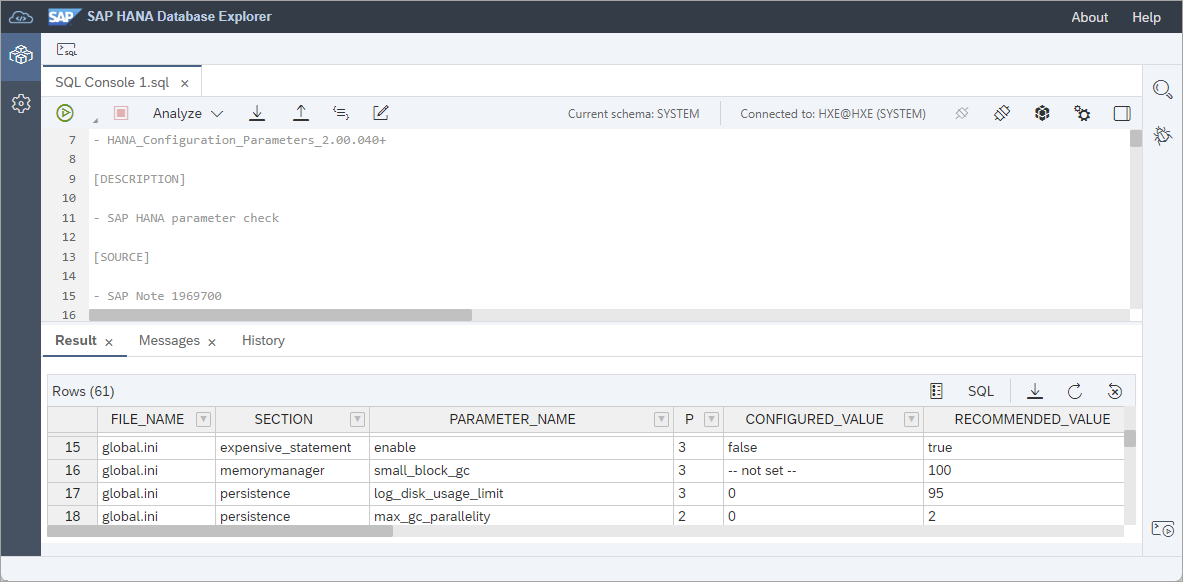Open a new SQL console icon
Image resolution: width=1183 pixels, height=582 pixels.
point(67,50)
